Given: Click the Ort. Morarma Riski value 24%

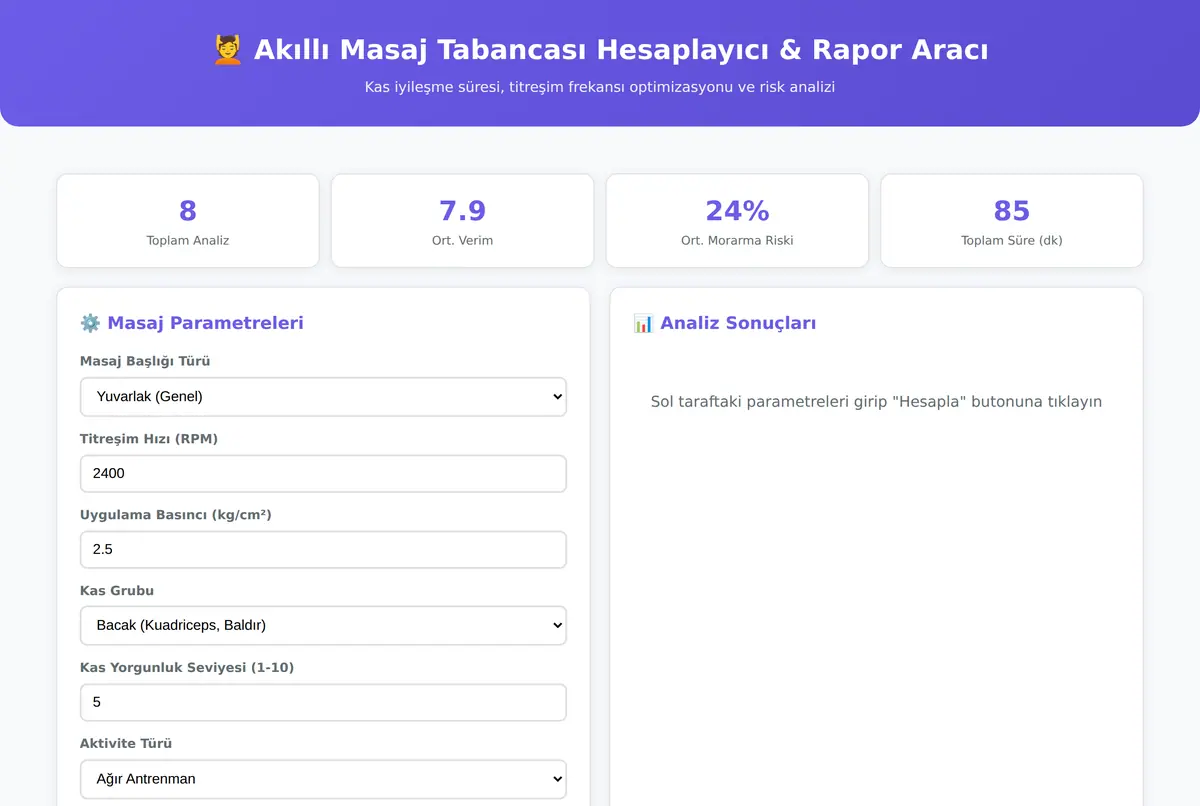Looking at the screenshot, I should point(737,210).
